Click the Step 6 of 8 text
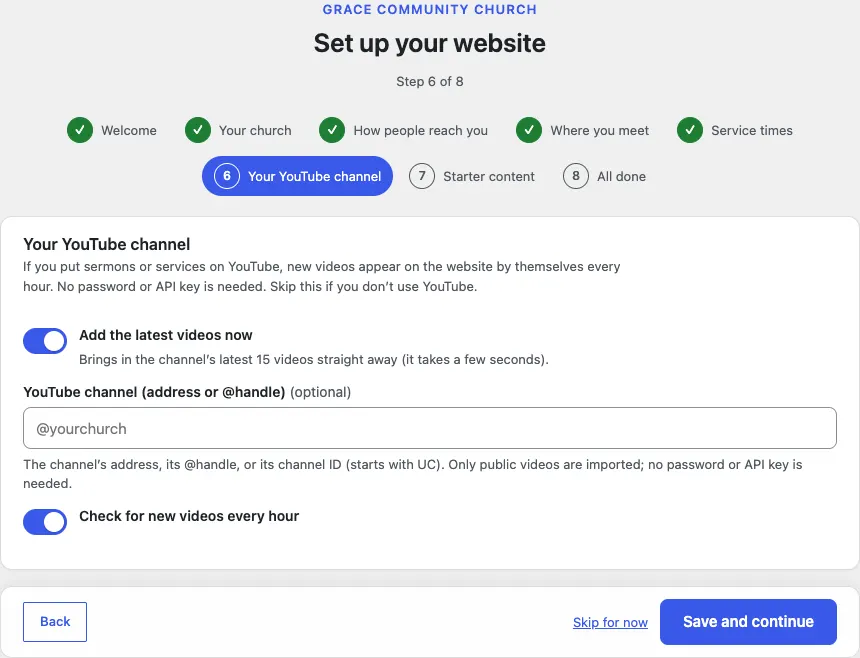Viewport: 860px width, 658px height. point(429,82)
